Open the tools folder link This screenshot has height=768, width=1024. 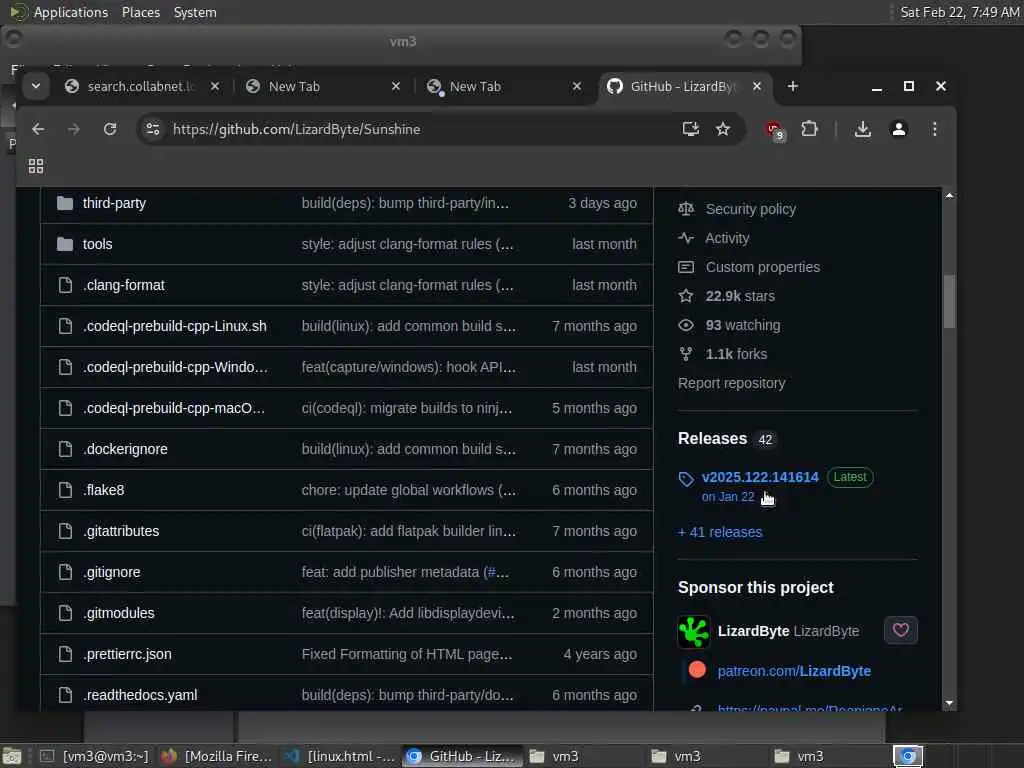click(97, 244)
